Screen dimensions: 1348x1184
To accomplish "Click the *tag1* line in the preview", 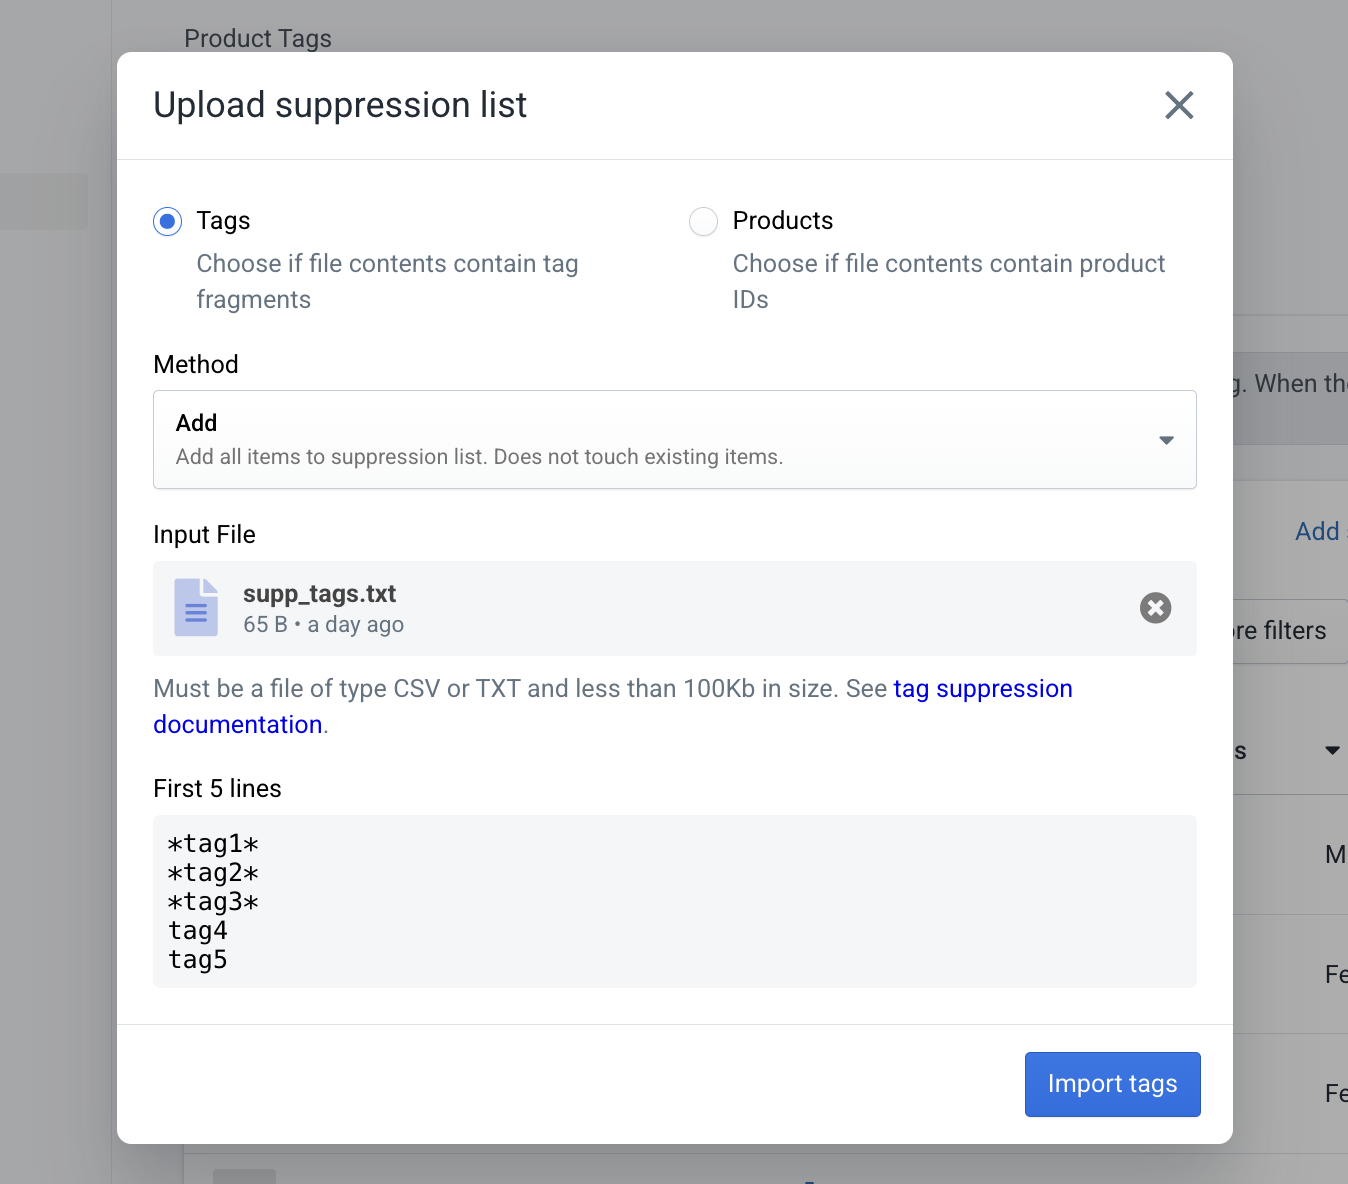I will click(213, 843).
